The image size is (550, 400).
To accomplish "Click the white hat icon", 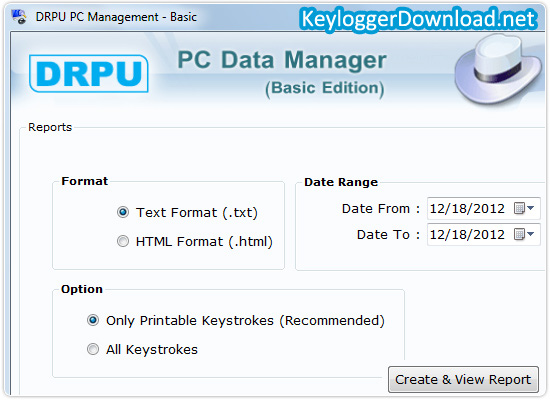I will click(498, 69).
